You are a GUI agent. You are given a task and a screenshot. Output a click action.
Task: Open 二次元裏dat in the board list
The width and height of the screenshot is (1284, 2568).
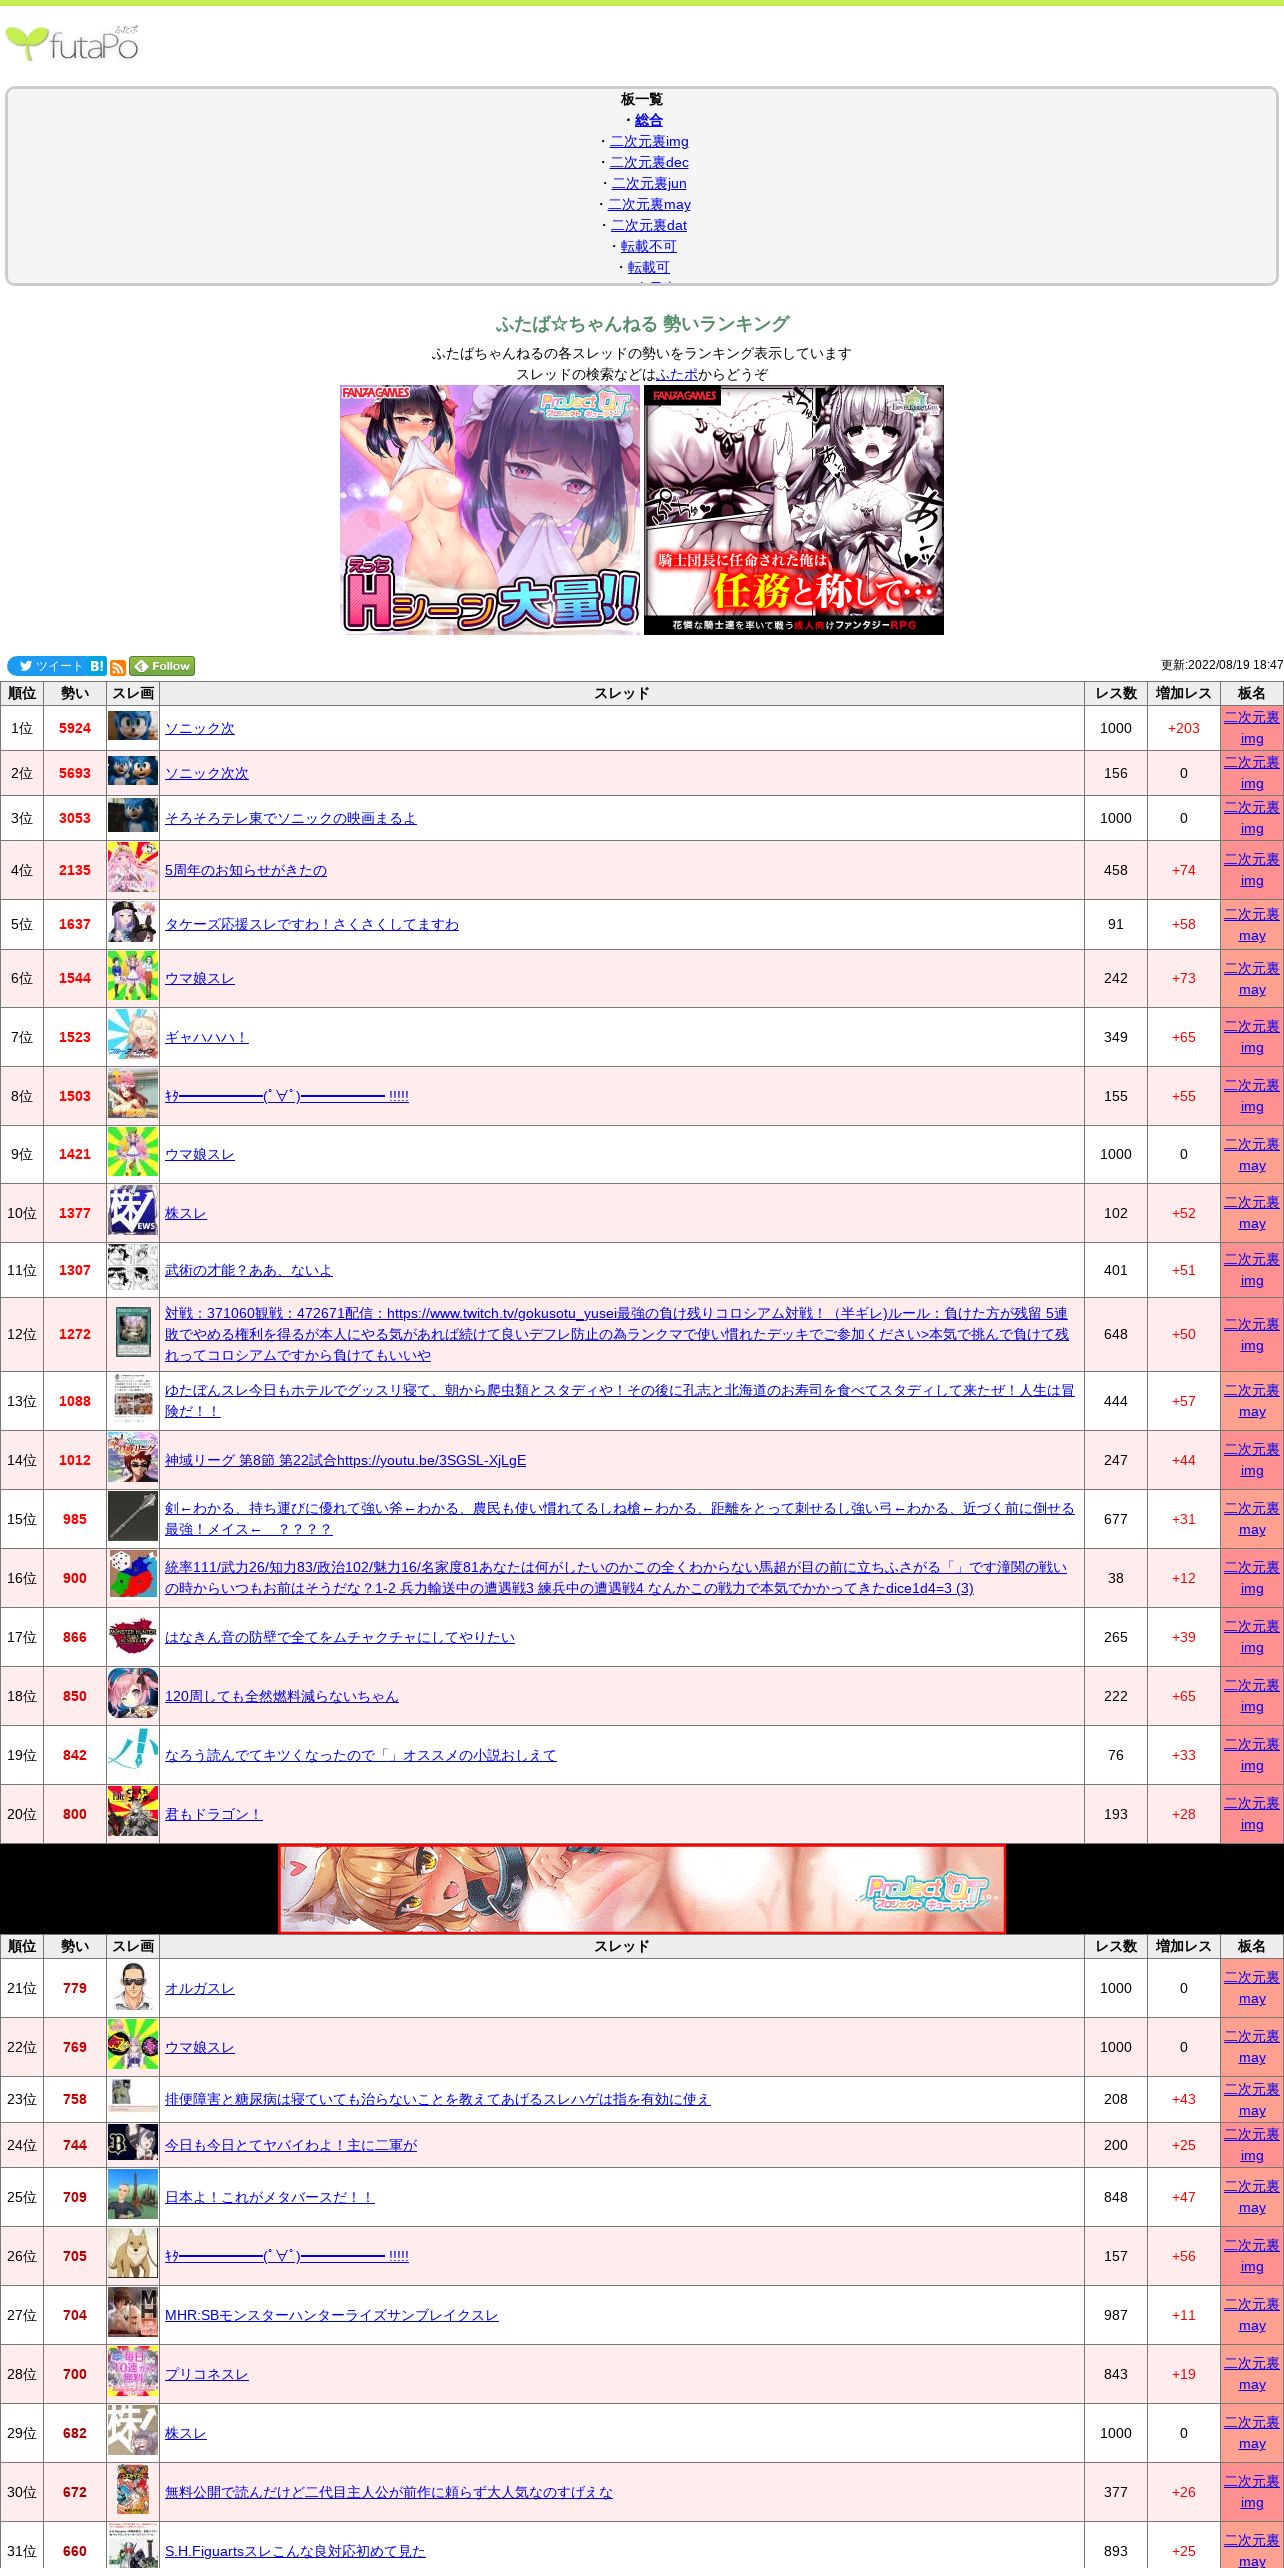[x=649, y=225]
